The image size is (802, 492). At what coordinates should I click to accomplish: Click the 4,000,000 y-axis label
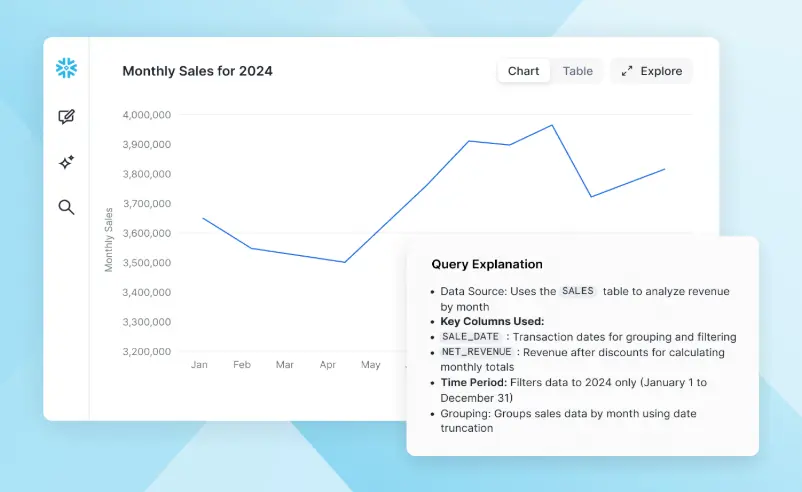[x=146, y=115]
